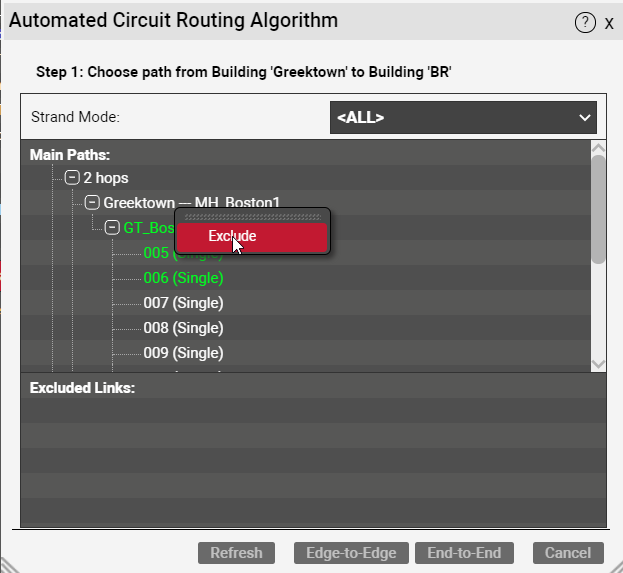Click the Main Paths scrollbar thumb

[x=598, y=210]
